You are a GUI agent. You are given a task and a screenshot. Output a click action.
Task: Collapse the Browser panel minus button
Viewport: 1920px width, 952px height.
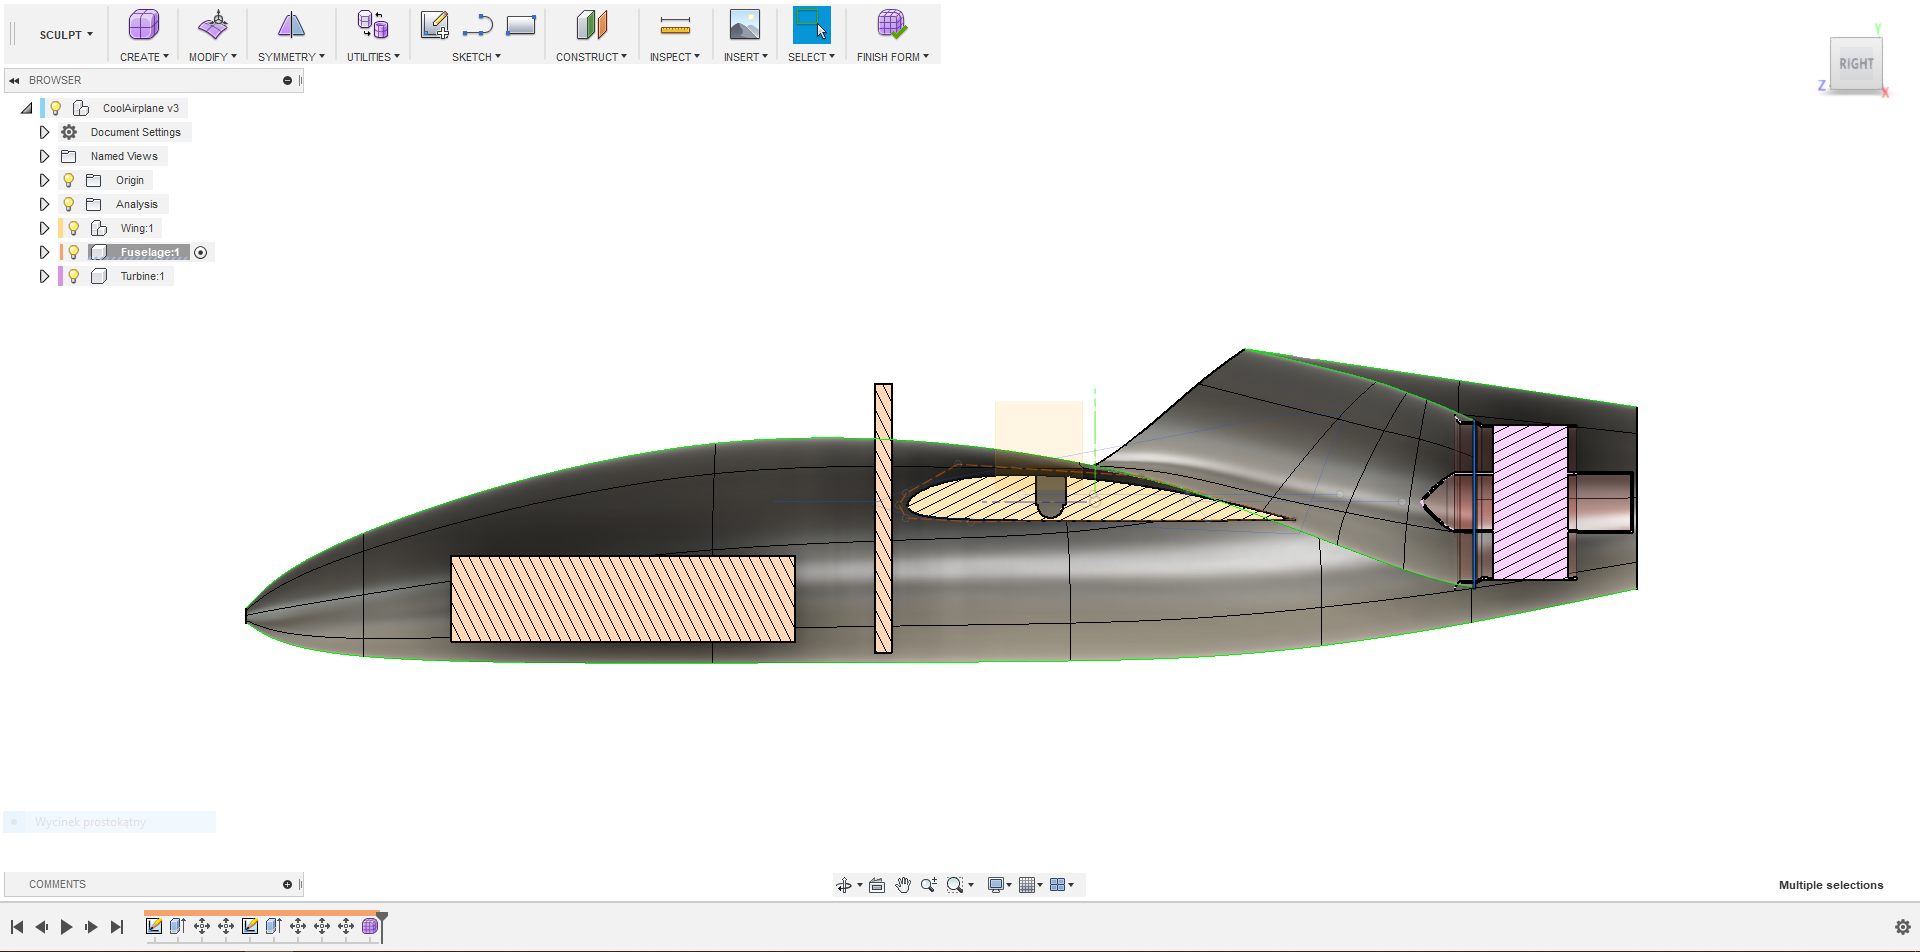287,80
